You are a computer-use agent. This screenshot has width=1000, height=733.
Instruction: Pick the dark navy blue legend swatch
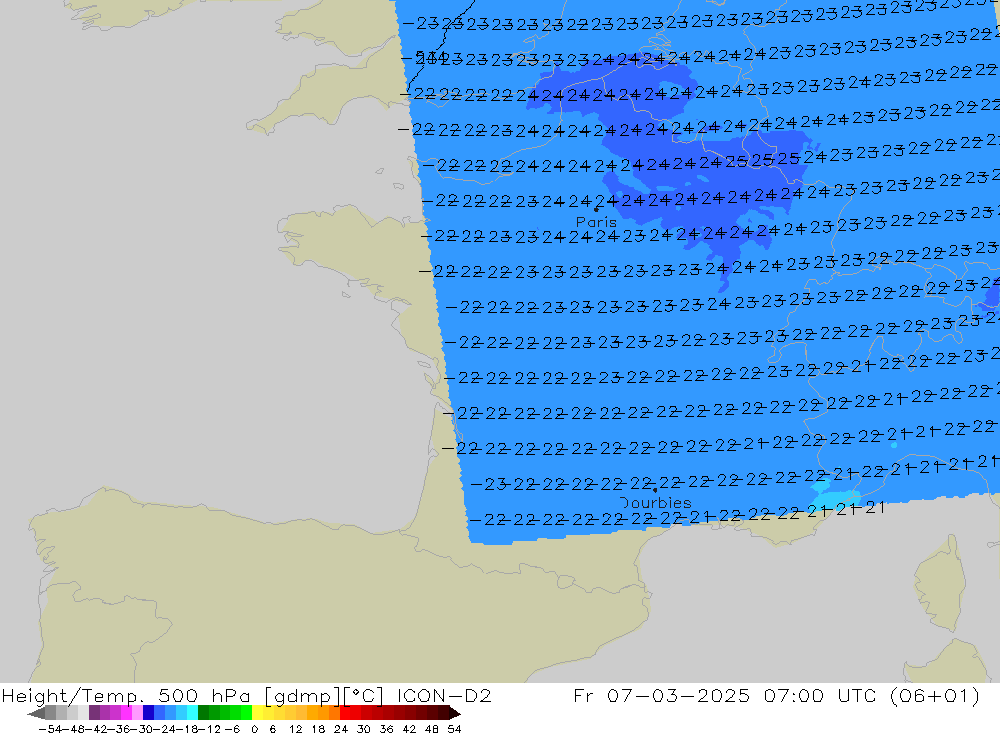[148, 713]
